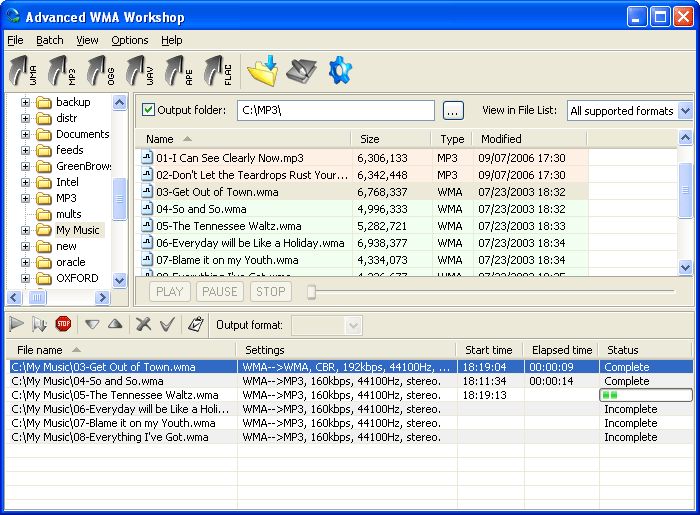The width and height of the screenshot is (700, 515).
Task: Convert to FLAC toolbar icon
Action: pos(218,71)
